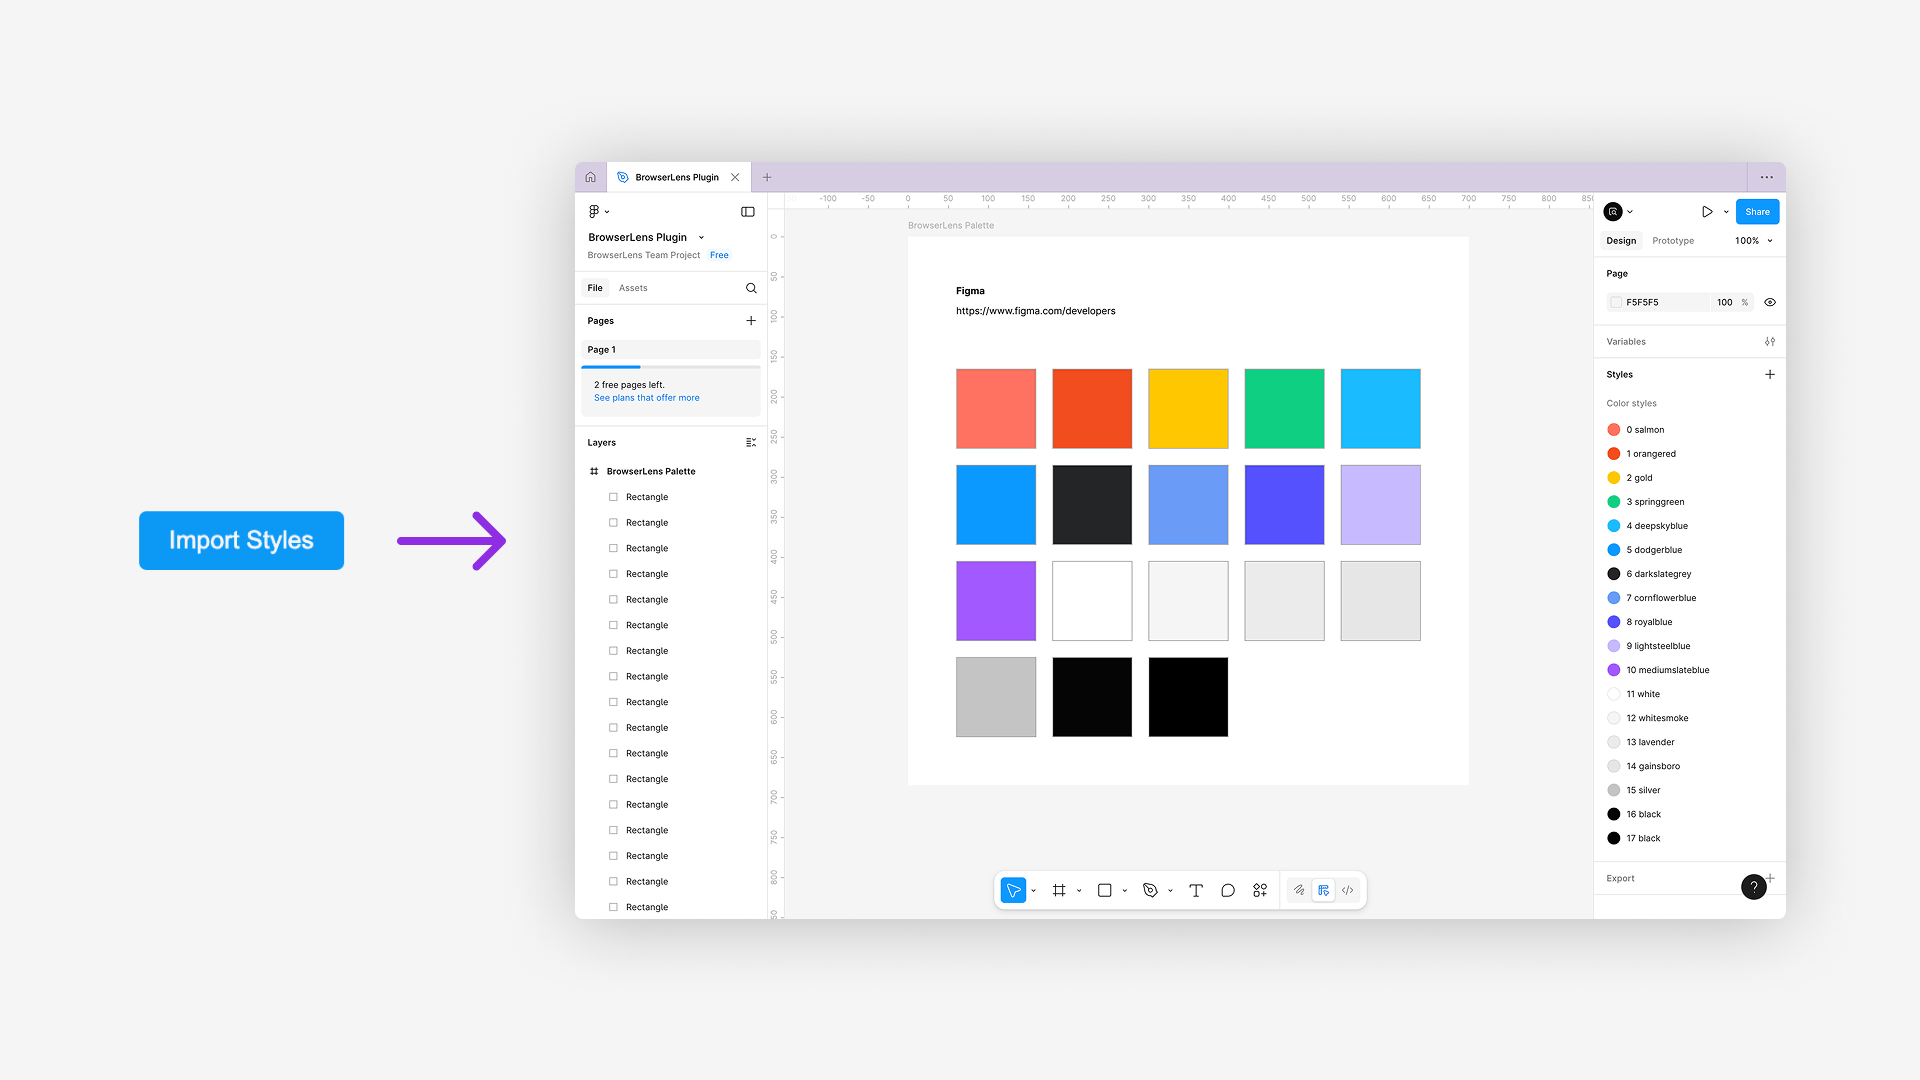This screenshot has width=1920, height=1080.
Task: Select the gold square on the canvas
Action: coord(1188,409)
